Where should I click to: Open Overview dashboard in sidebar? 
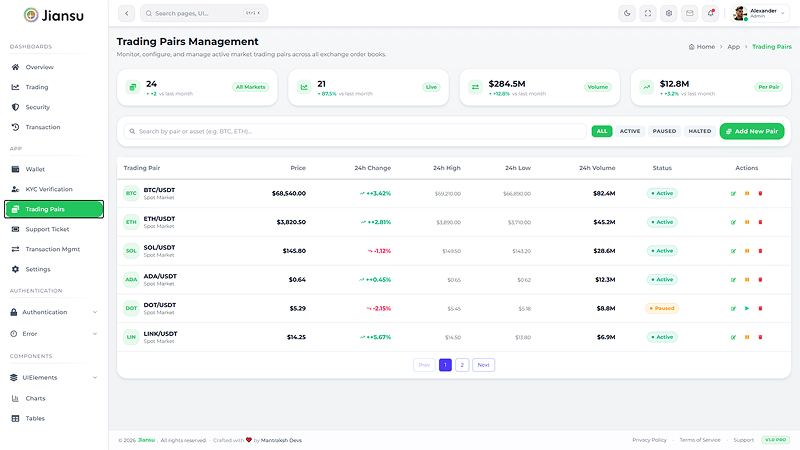[54, 67]
